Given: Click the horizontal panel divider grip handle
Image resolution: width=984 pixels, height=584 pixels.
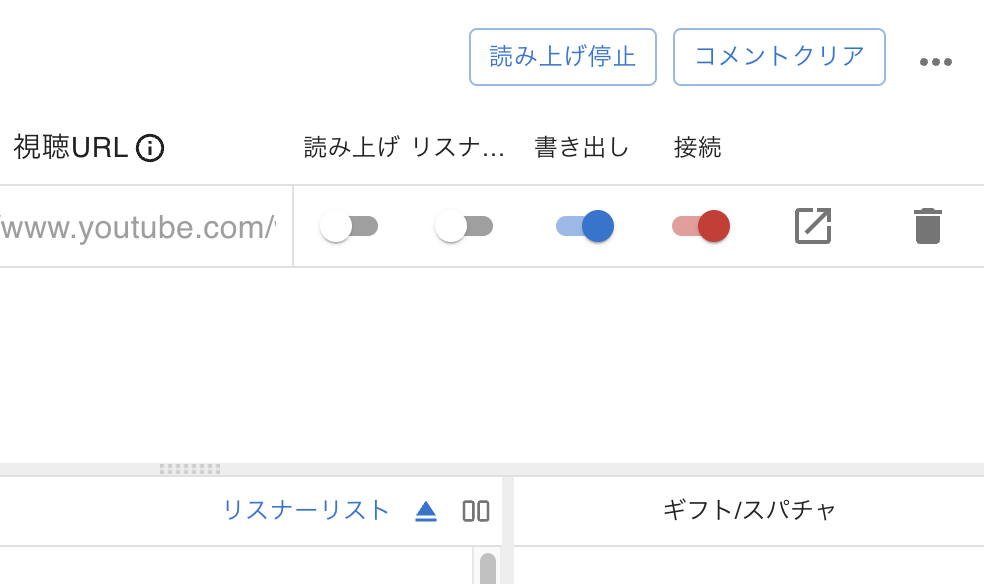Looking at the screenshot, I should click(x=190, y=469).
